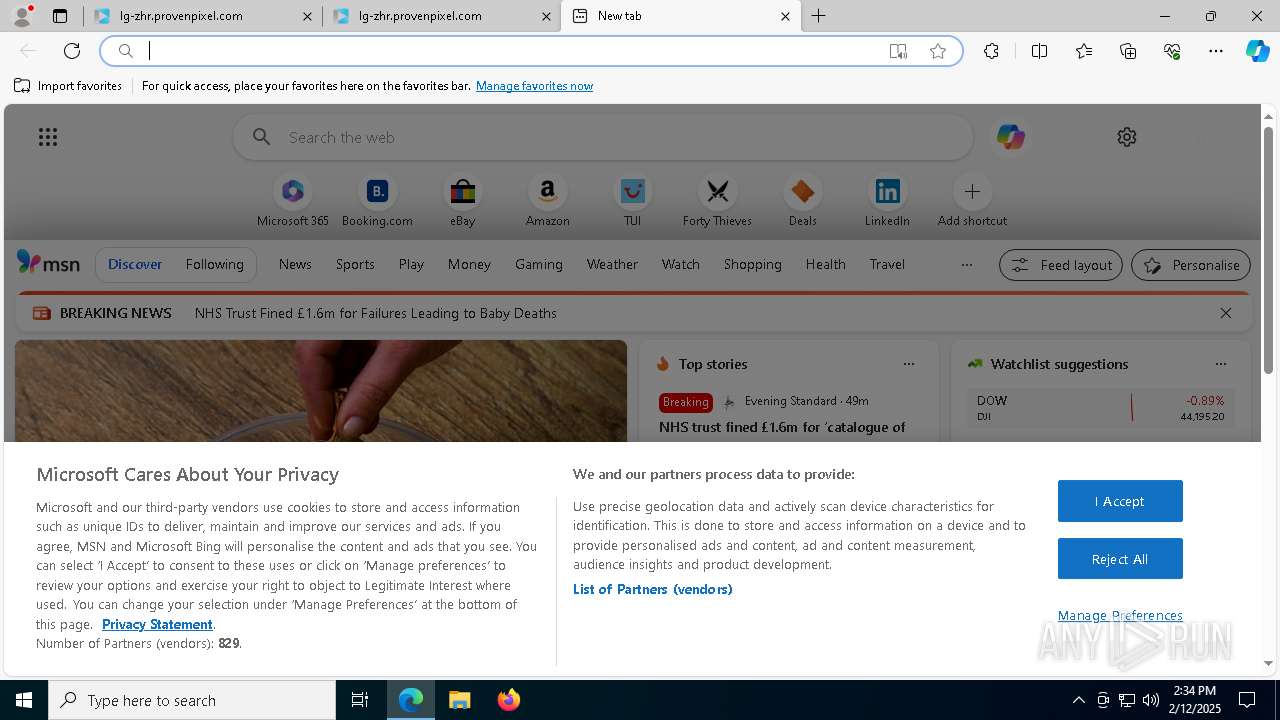Add this page to favorites star
1280x720 pixels.
point(938,51)
